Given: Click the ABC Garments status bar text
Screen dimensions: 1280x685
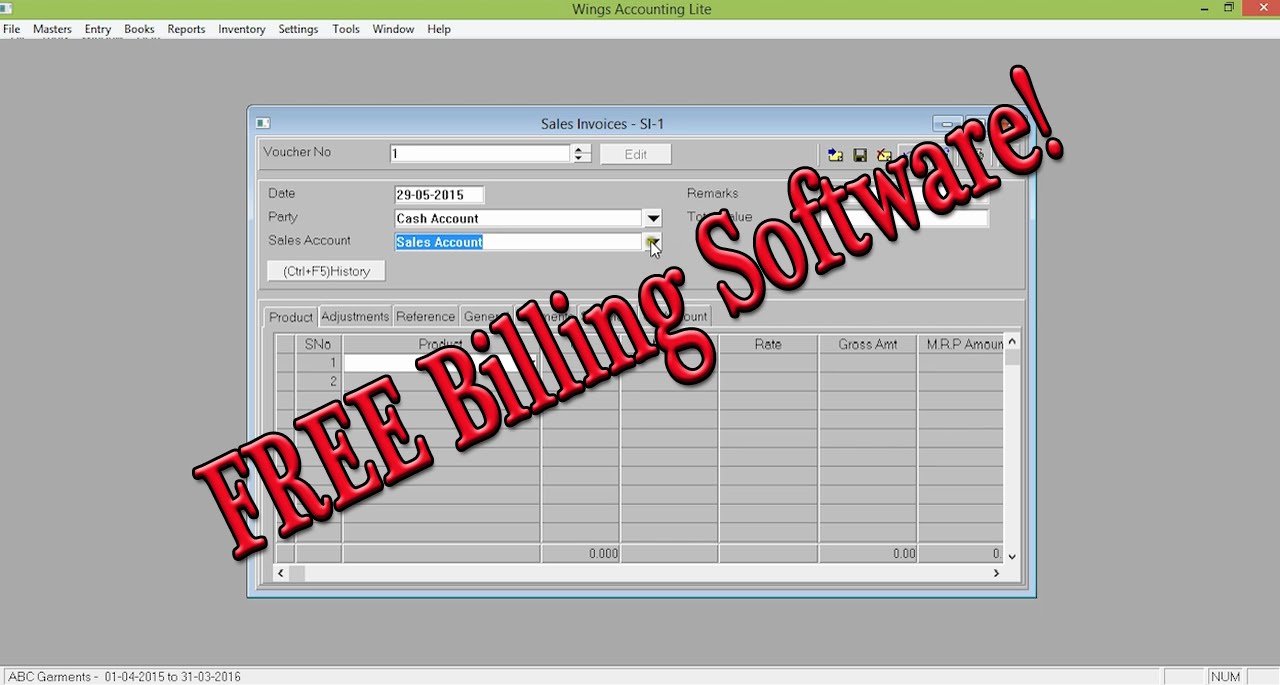Looking at the screenshot, I should pyautogui.click(x=125, y=677).
